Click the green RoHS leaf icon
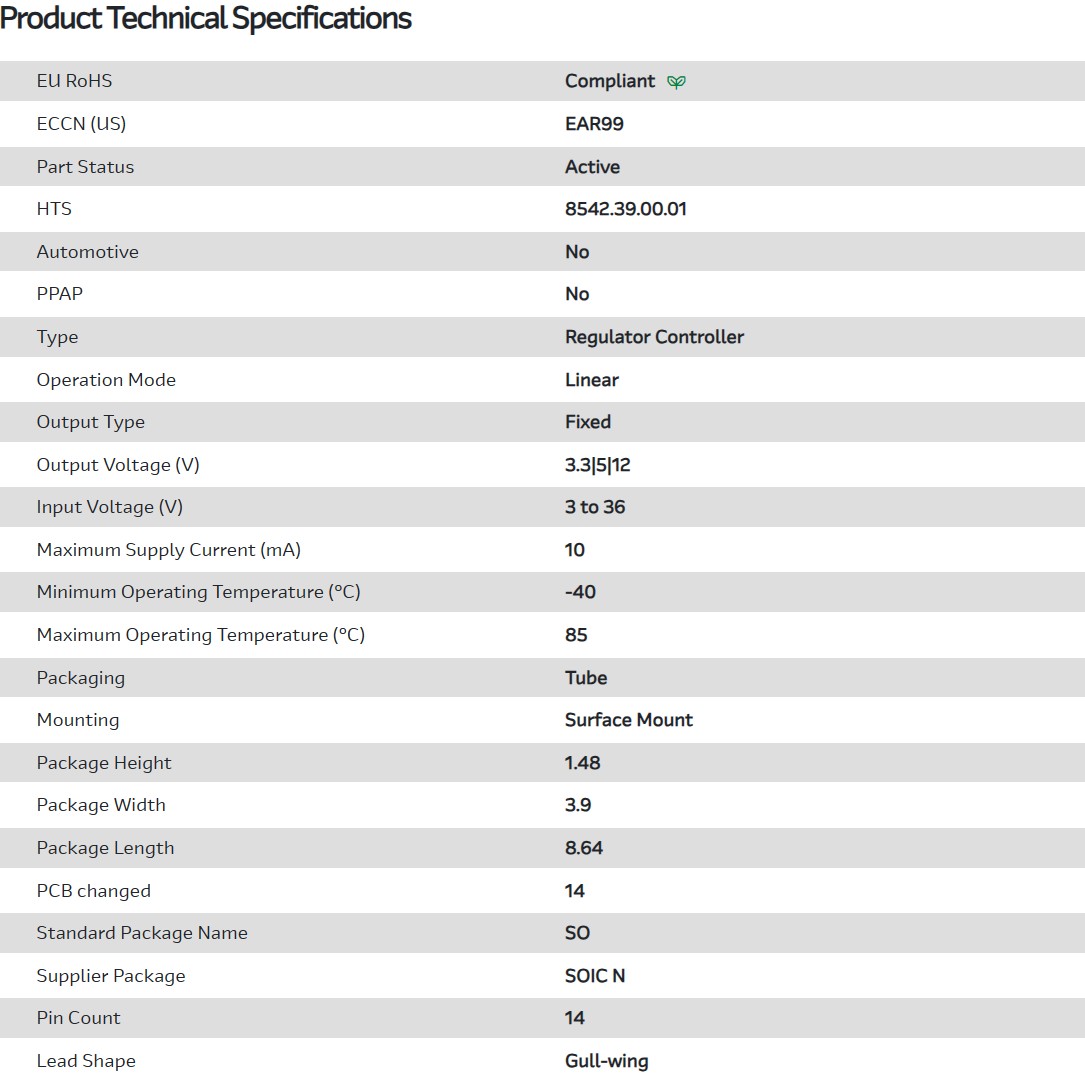The height and width of the screenshot is (1079, 1085). click(x=677, y=82)
